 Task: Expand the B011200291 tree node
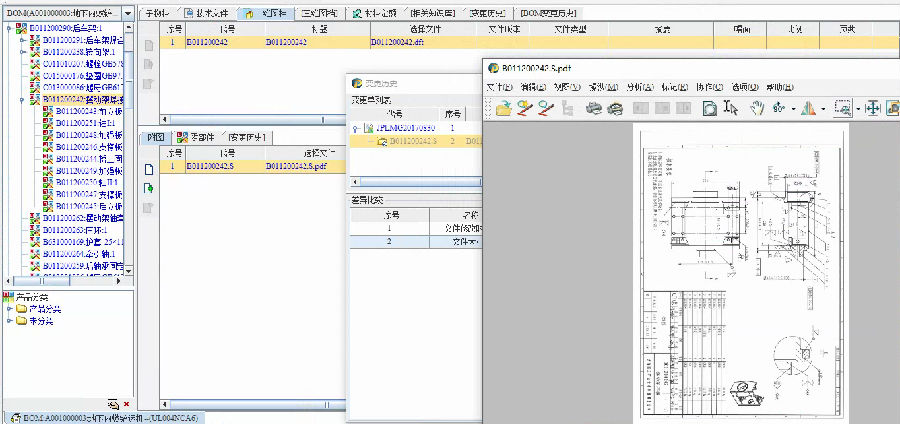[23, 39]
